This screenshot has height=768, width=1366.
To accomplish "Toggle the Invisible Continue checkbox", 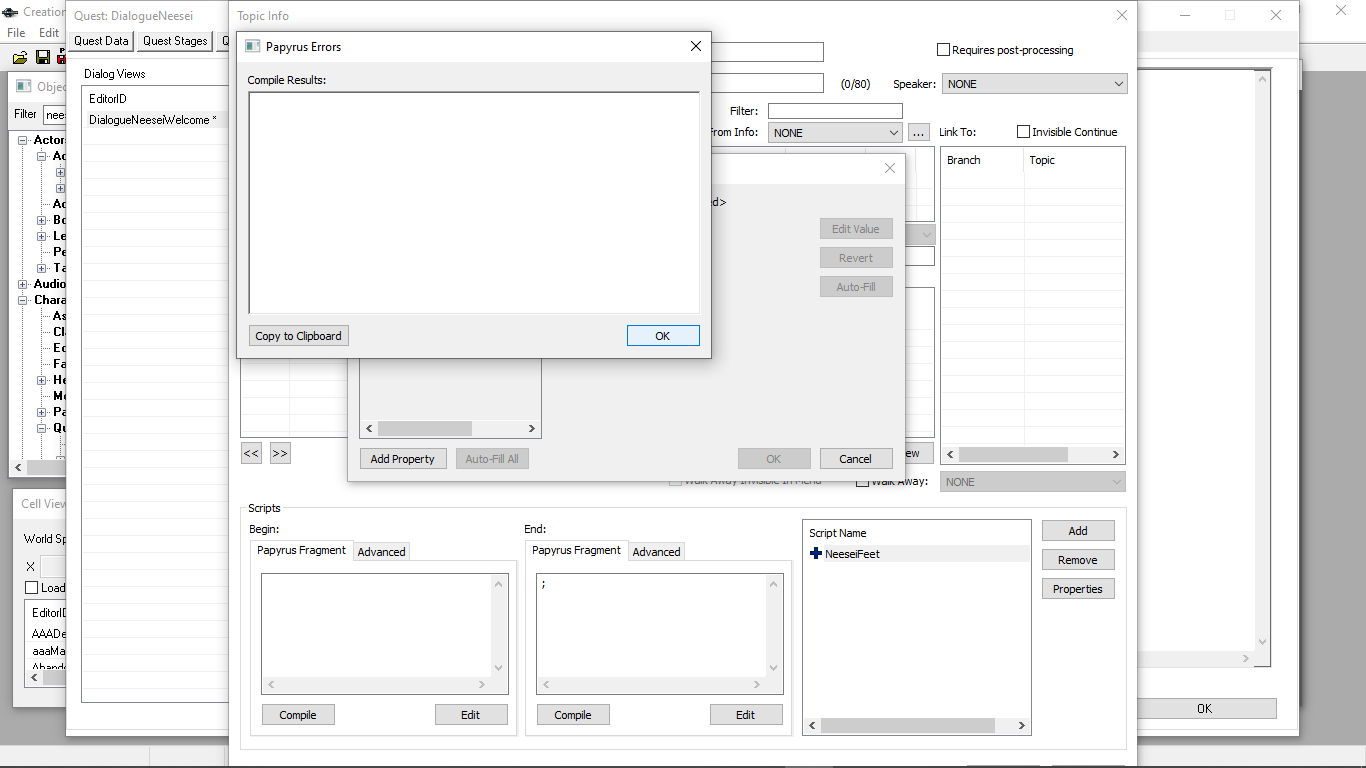I will 1023,132.
